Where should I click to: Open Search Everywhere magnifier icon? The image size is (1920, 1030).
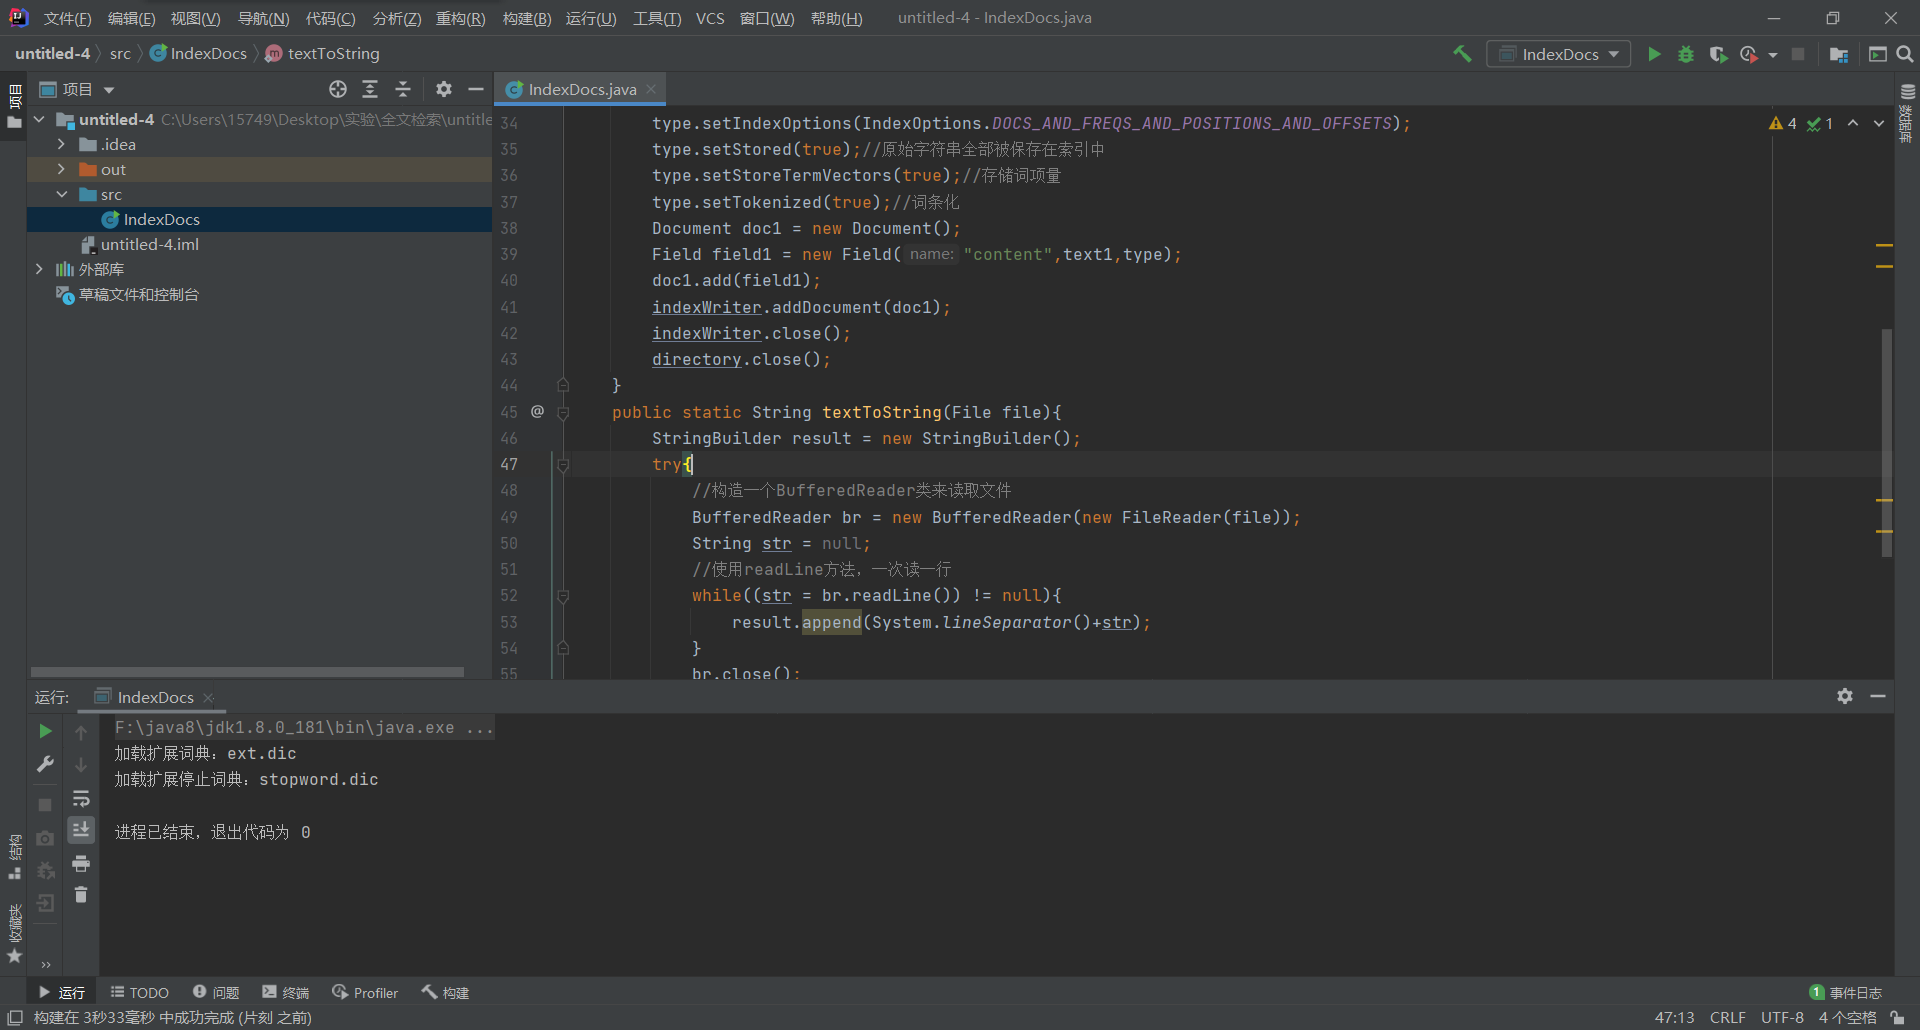[x=1905, y=54]
